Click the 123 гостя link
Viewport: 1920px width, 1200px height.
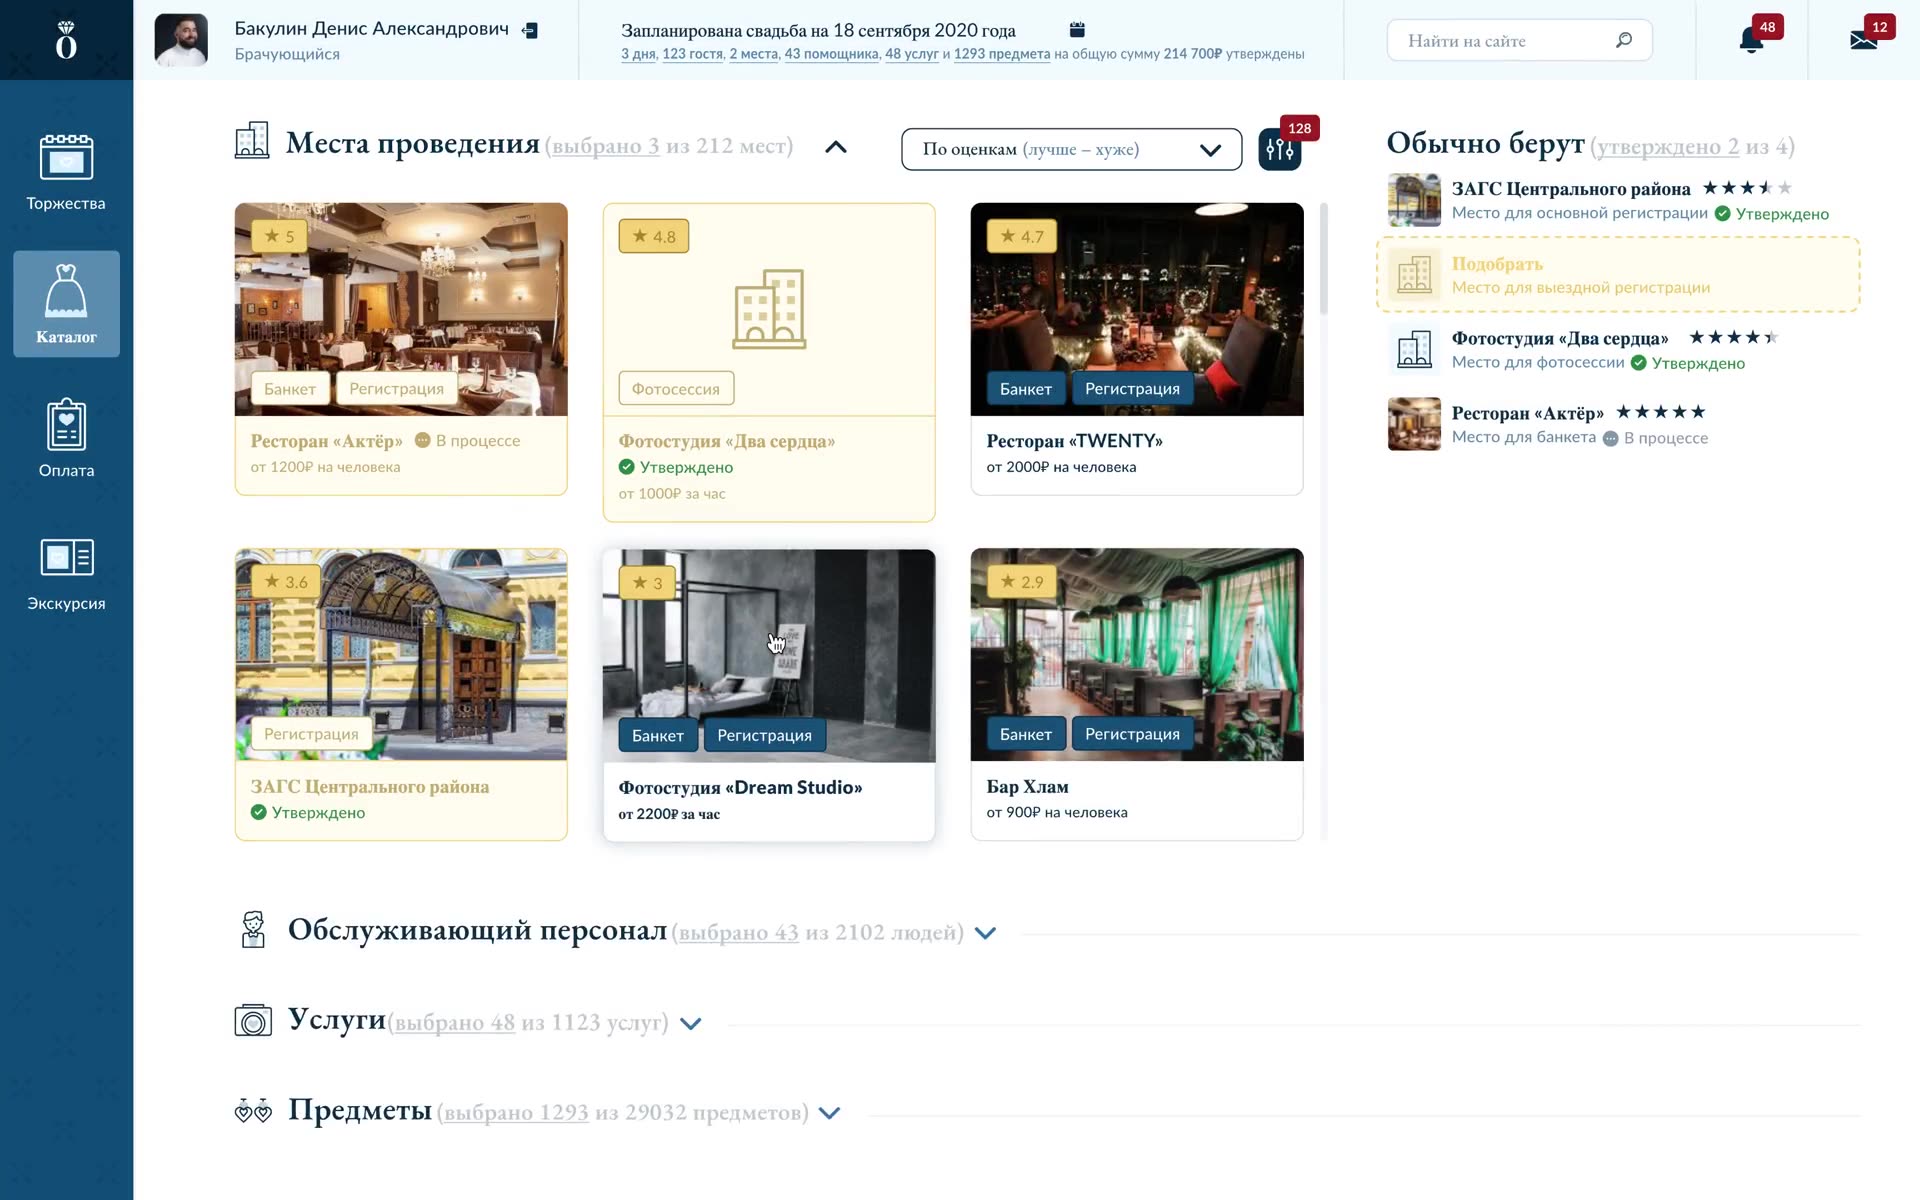coord(692,54)
